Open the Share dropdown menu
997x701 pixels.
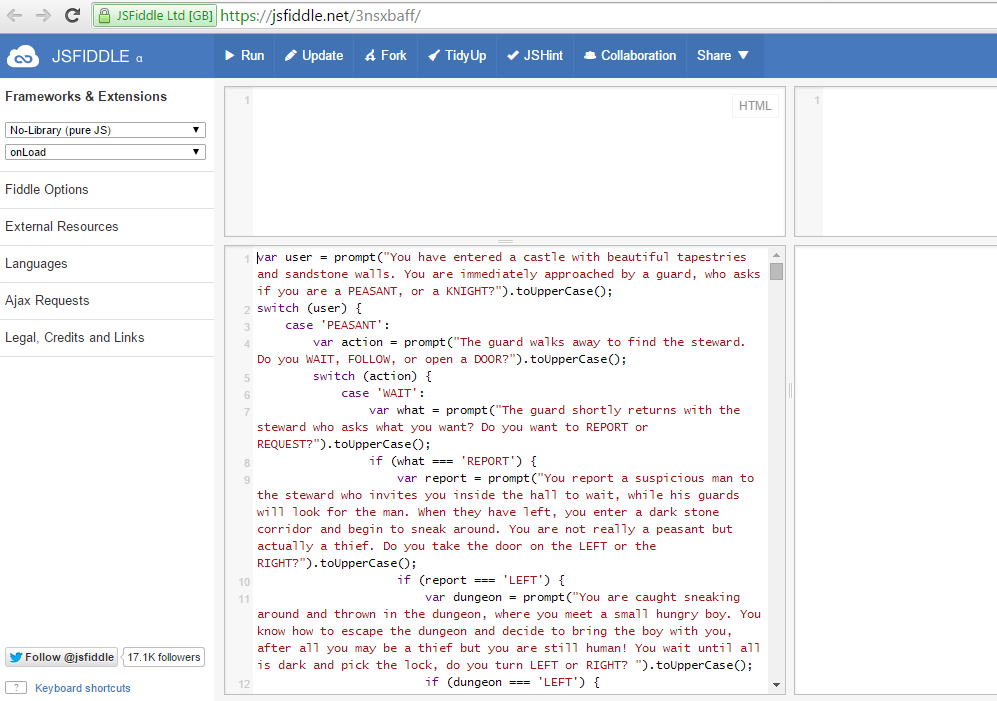(723, 56)
